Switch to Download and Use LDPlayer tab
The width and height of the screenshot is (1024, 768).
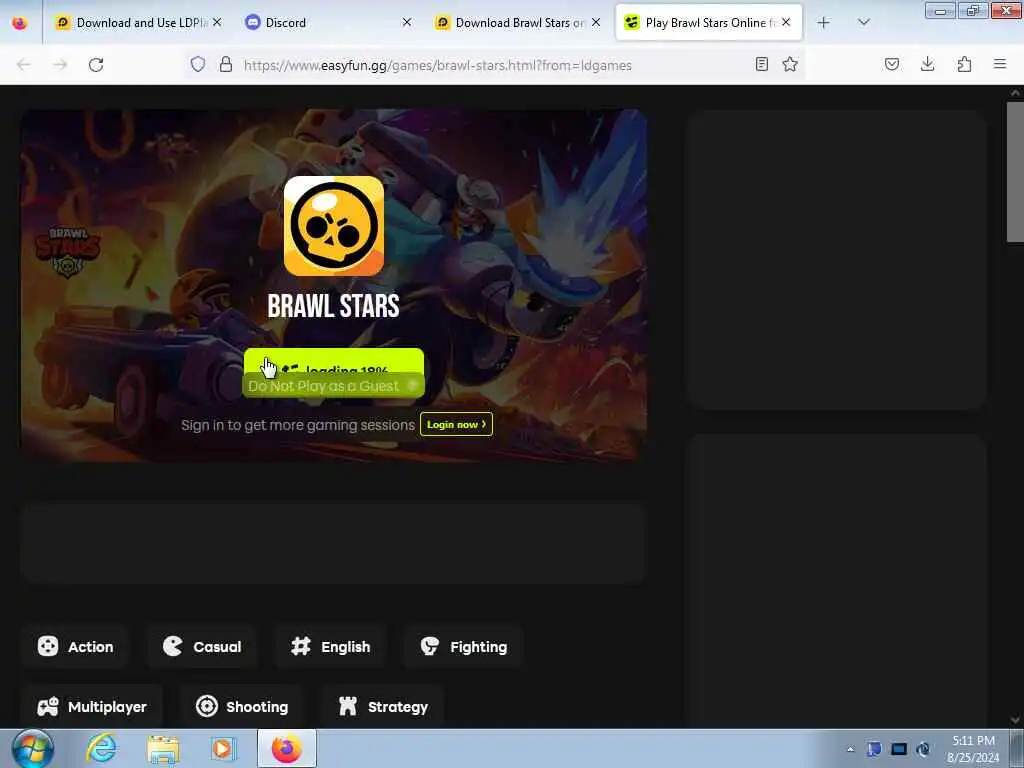click(x=138, y=22)
